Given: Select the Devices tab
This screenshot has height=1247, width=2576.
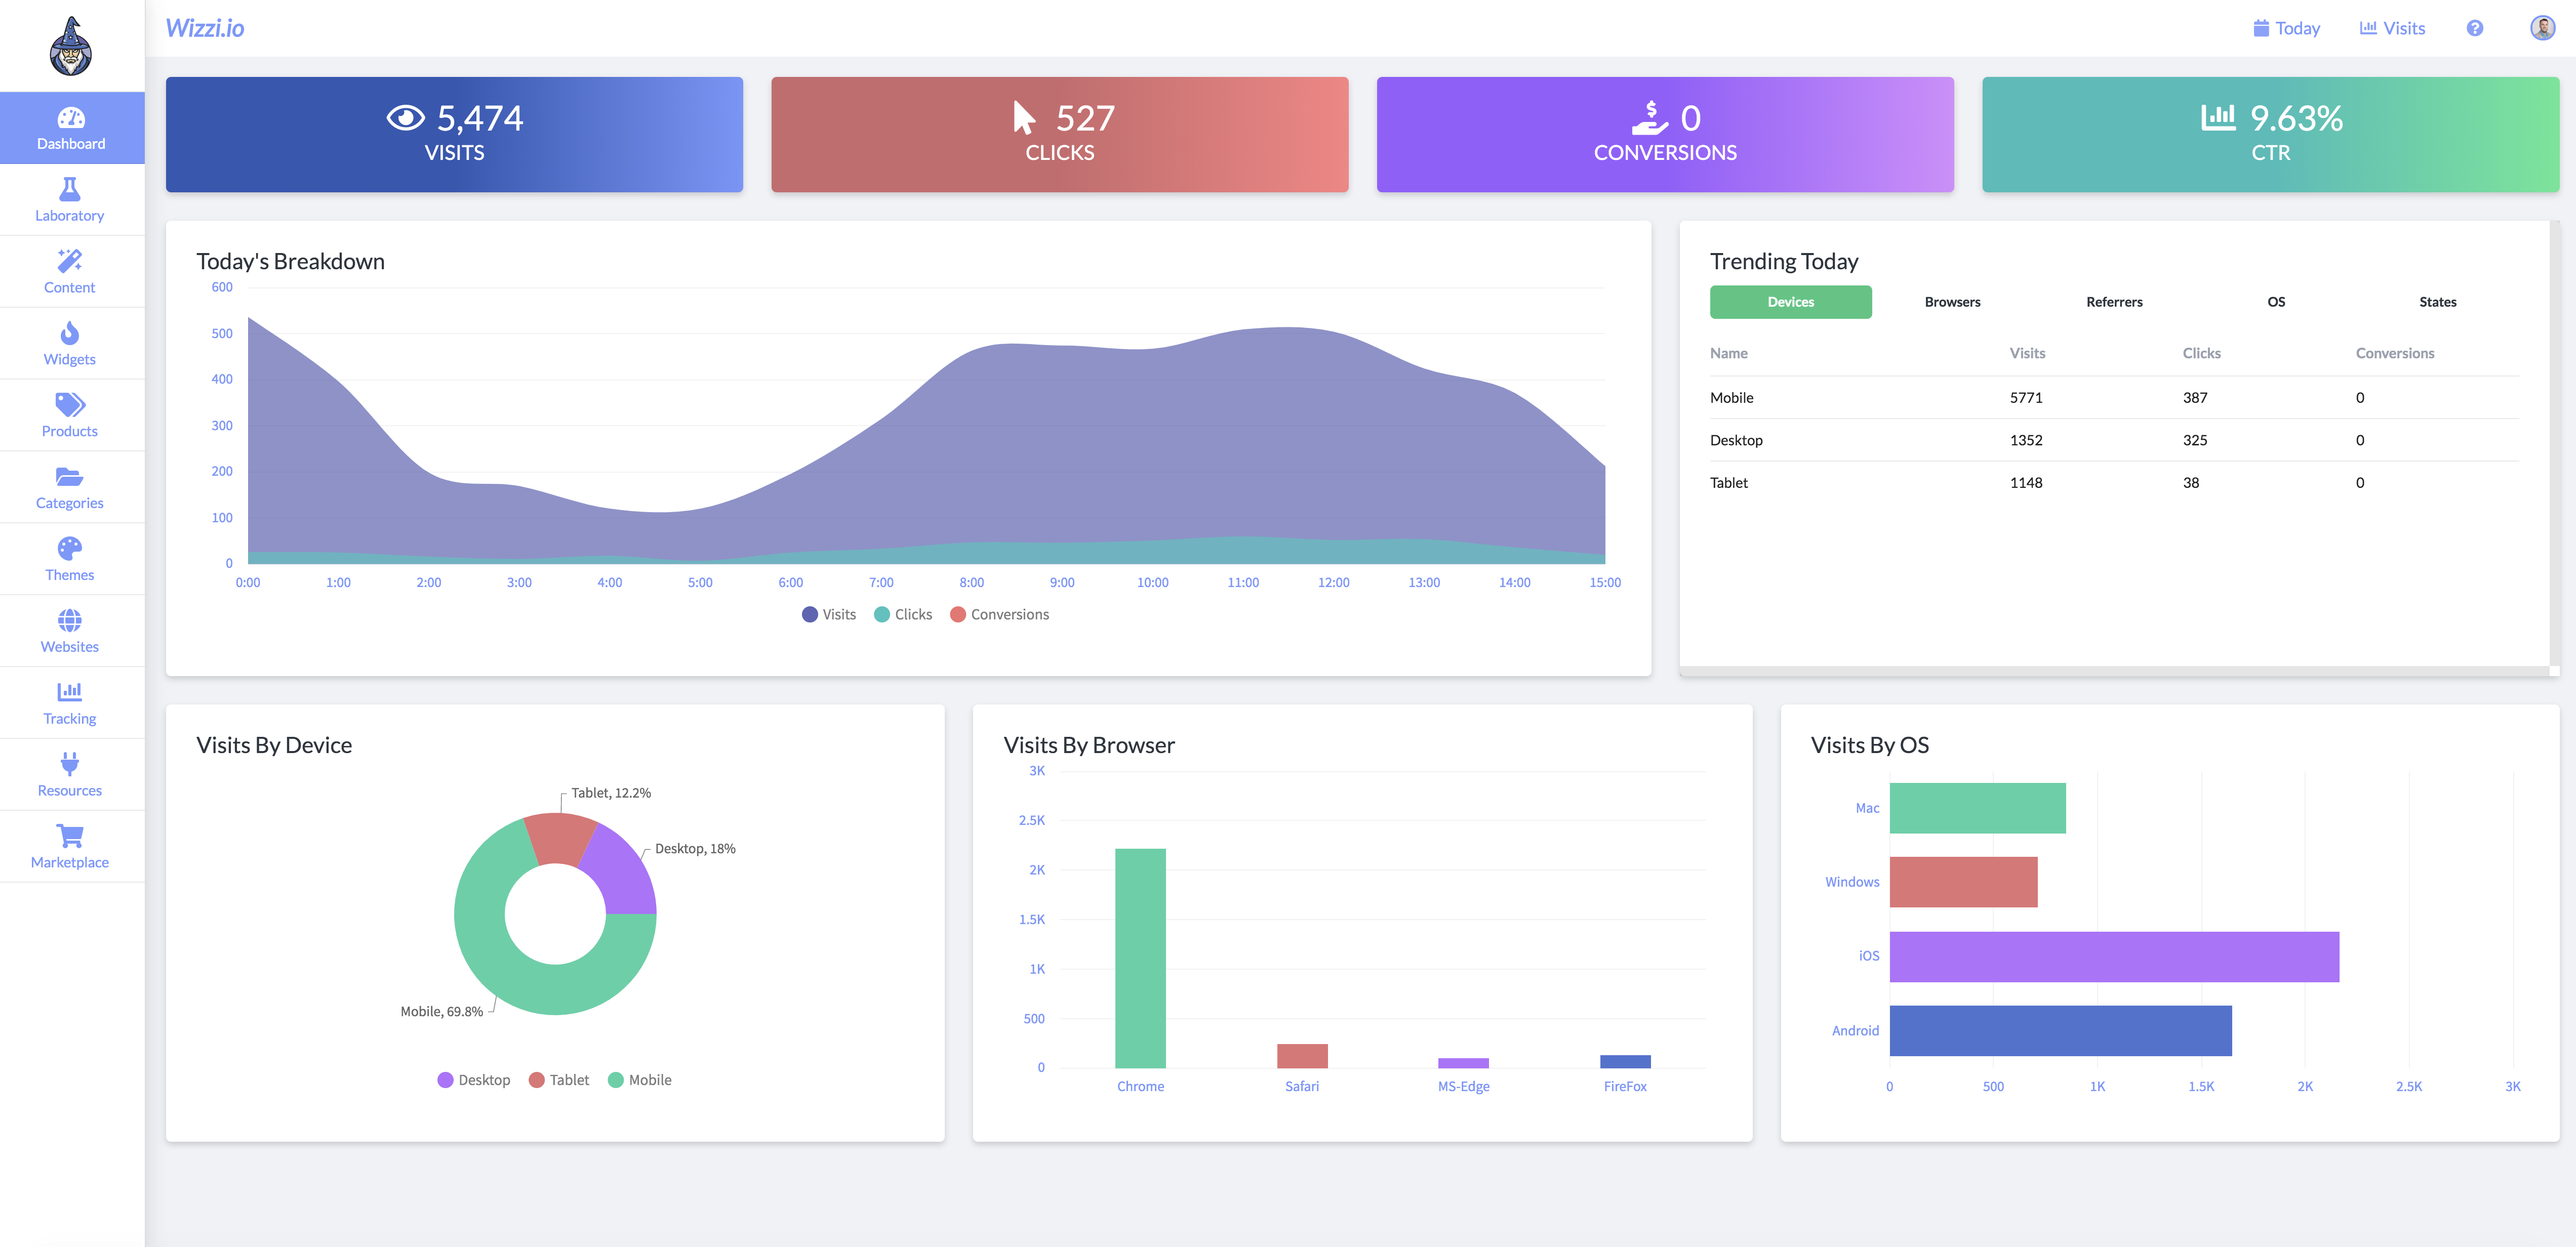Looking at the screenshot, I should 1790,302.
